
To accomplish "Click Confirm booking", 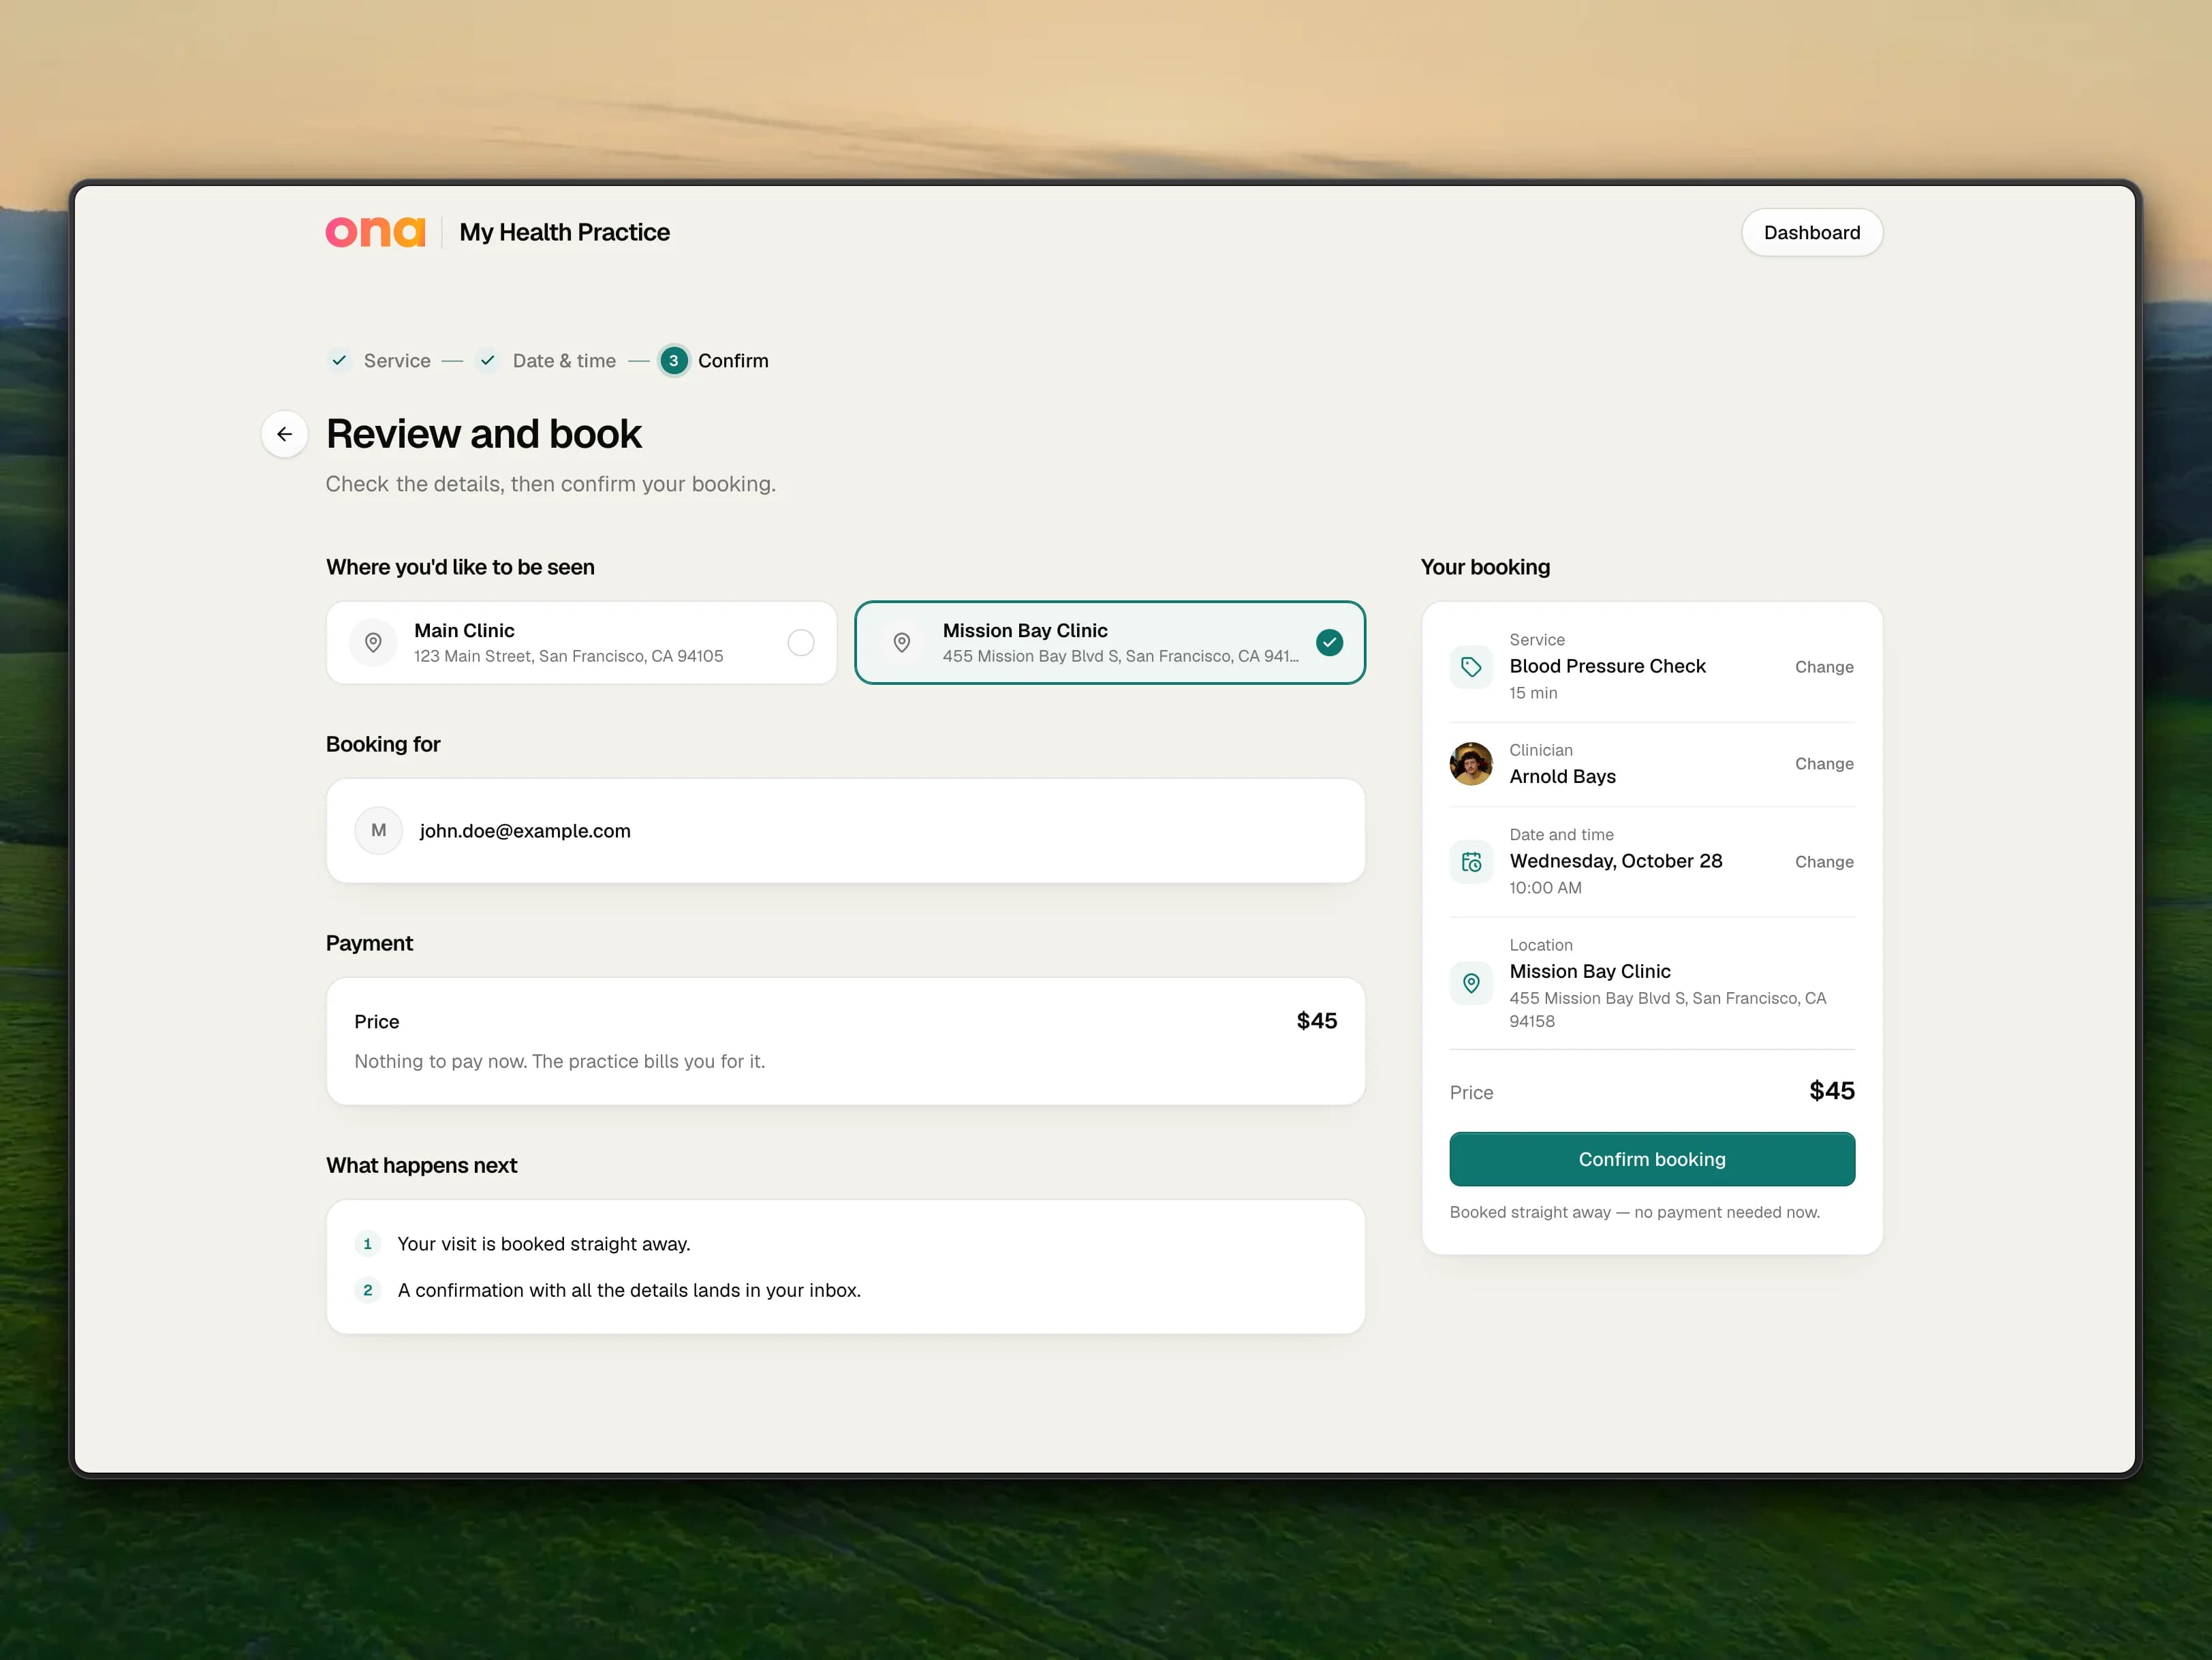I will [x=1652, y=1159].
